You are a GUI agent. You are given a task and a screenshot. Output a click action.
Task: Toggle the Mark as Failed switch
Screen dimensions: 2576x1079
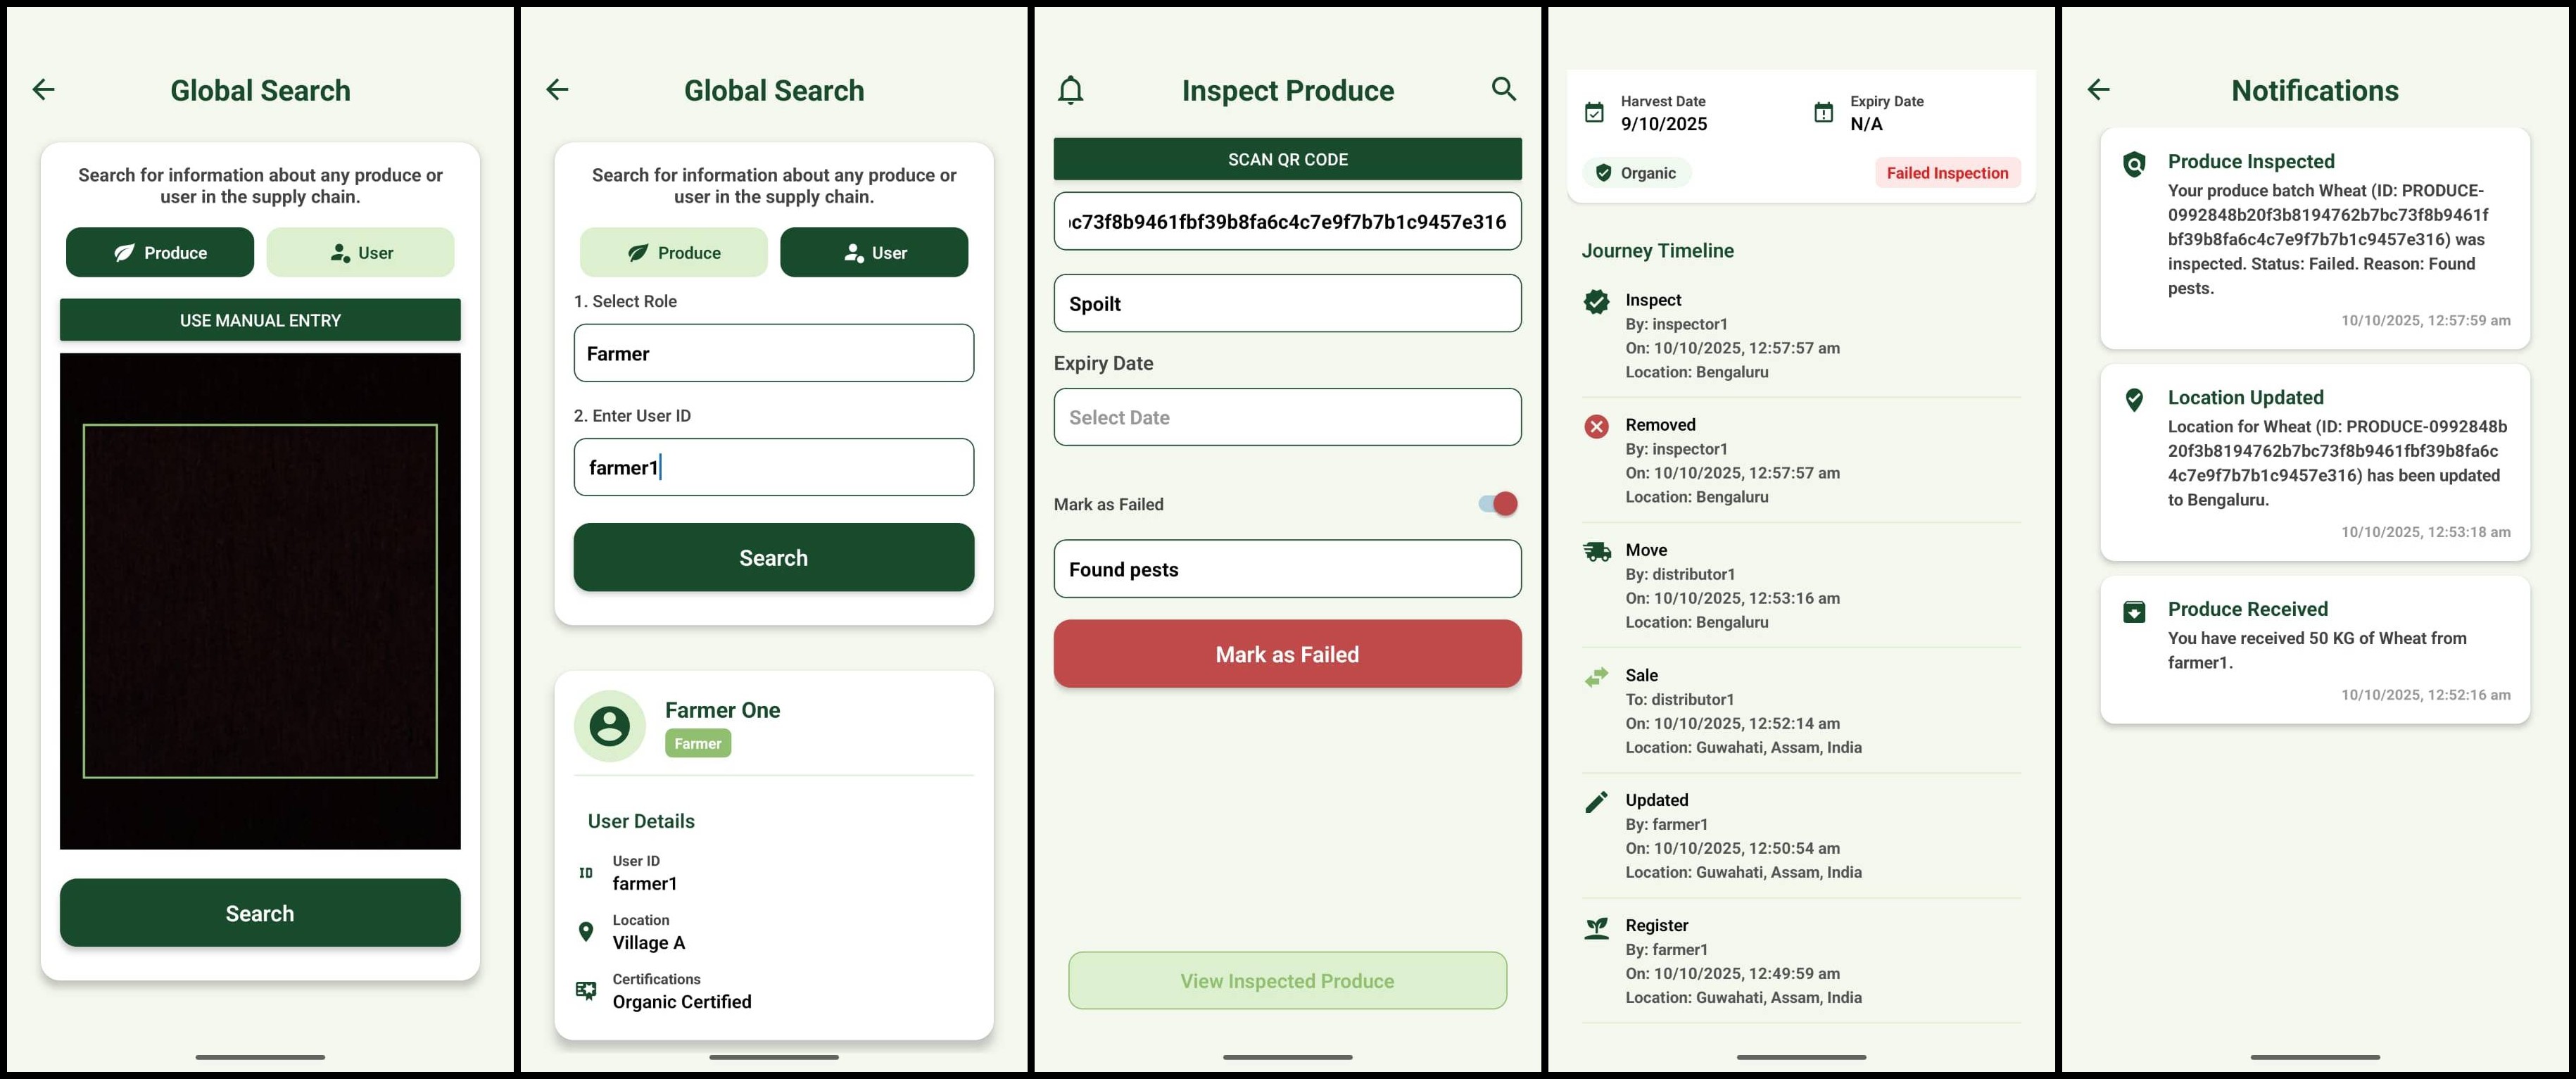(x=1498, y=504)
